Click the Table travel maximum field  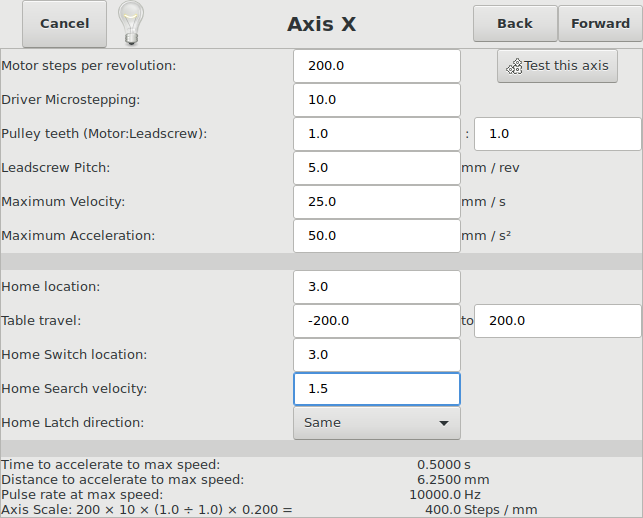tap(558, 321)
